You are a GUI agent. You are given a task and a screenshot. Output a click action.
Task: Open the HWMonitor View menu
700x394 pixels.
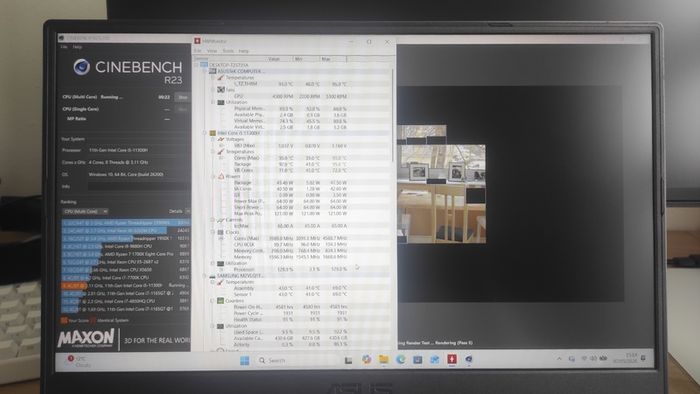coord(212,51)
